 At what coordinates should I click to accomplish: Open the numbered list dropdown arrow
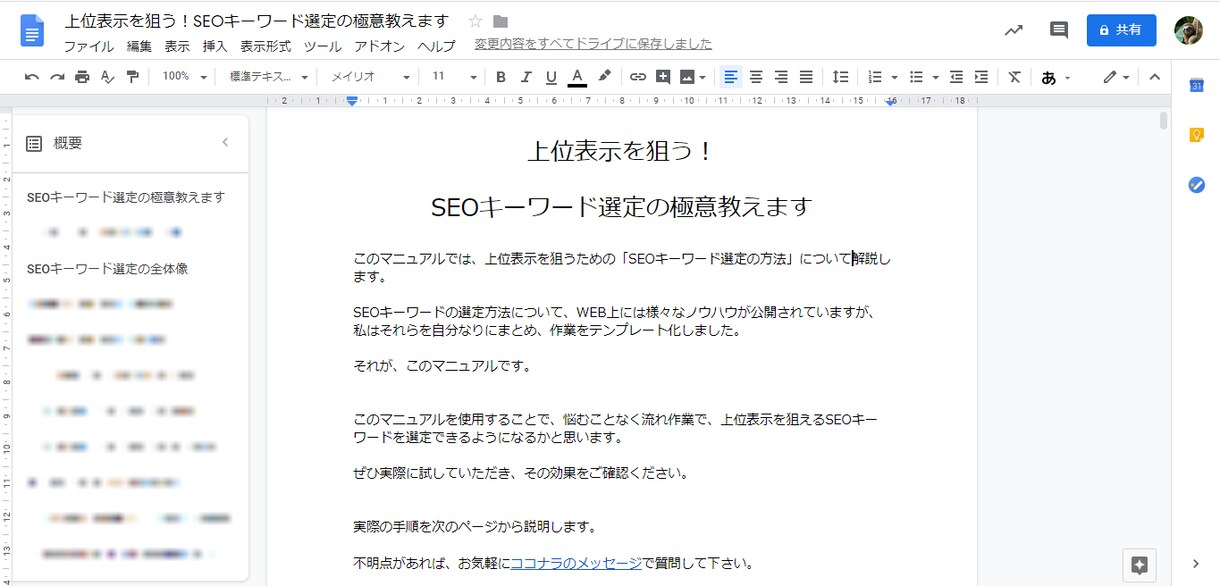(894, 77)
